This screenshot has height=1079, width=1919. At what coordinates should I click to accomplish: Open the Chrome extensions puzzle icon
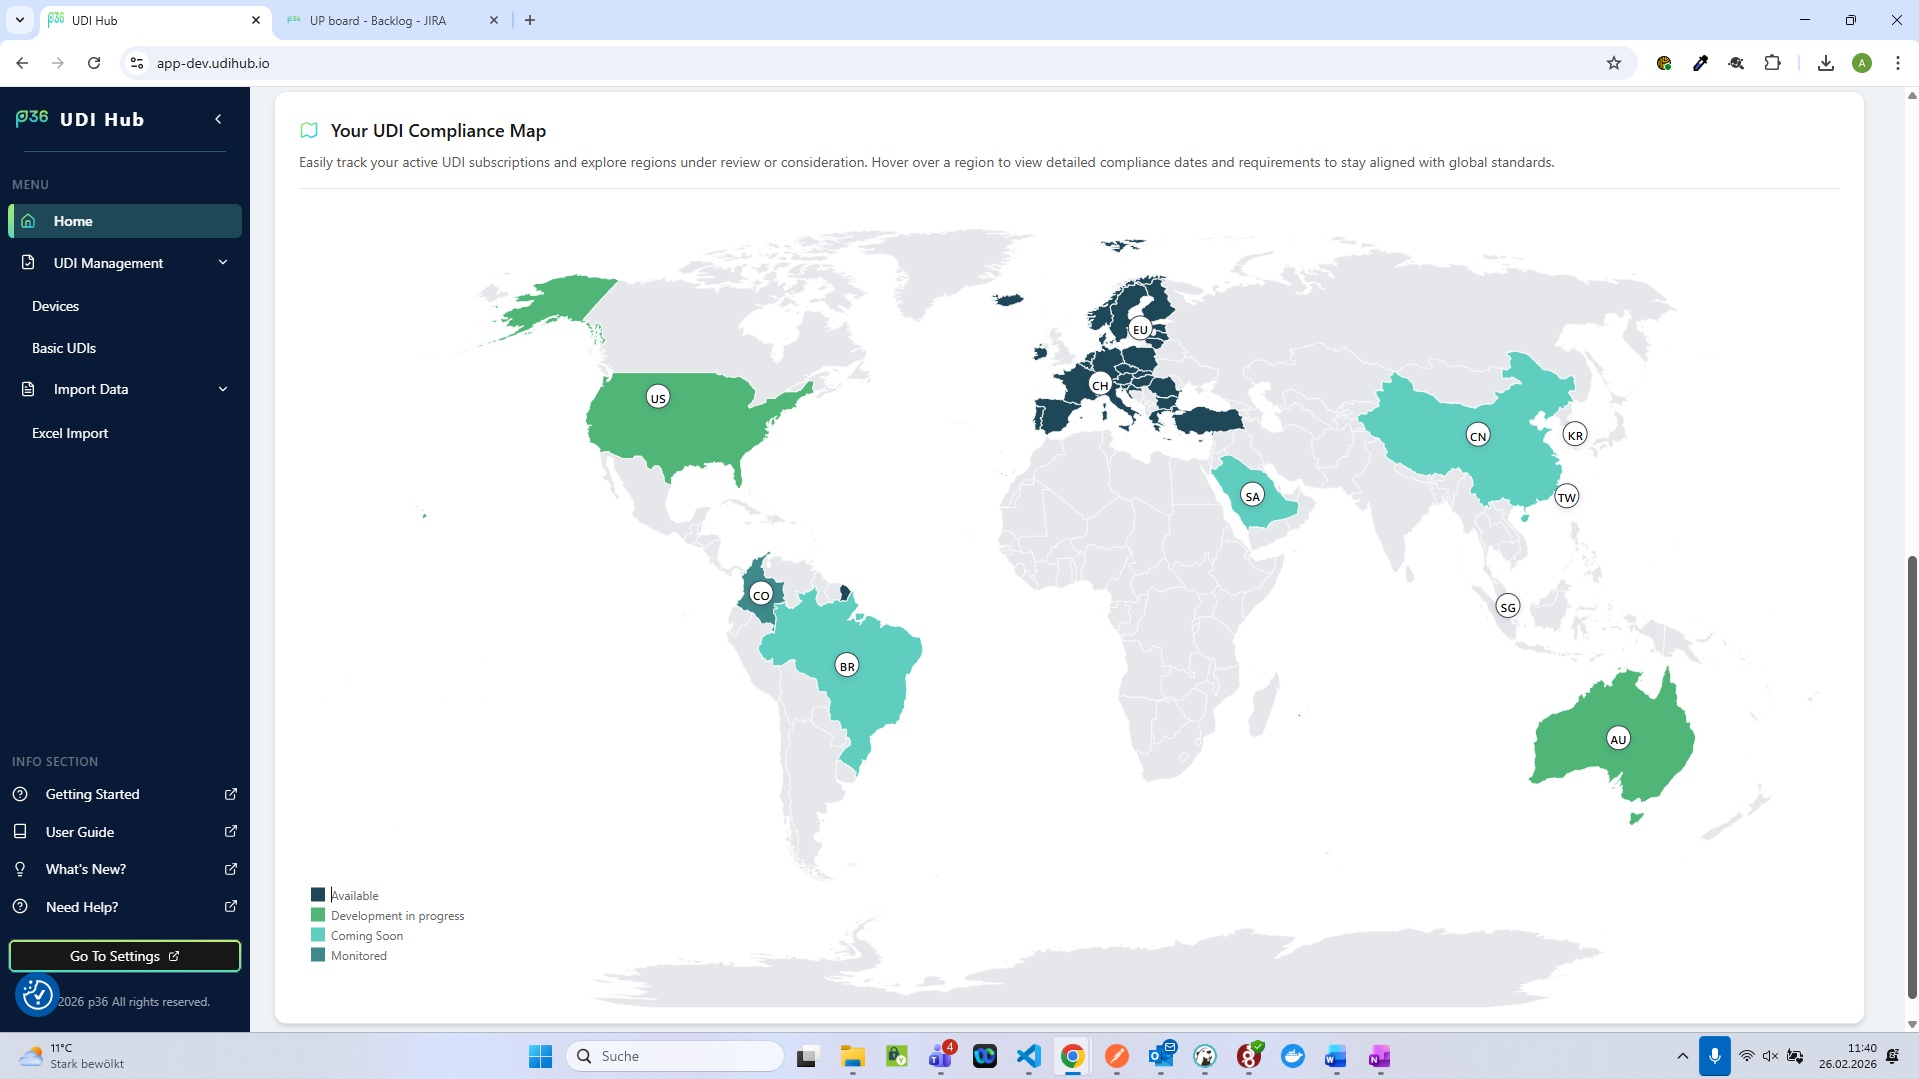coord(1772,63)
